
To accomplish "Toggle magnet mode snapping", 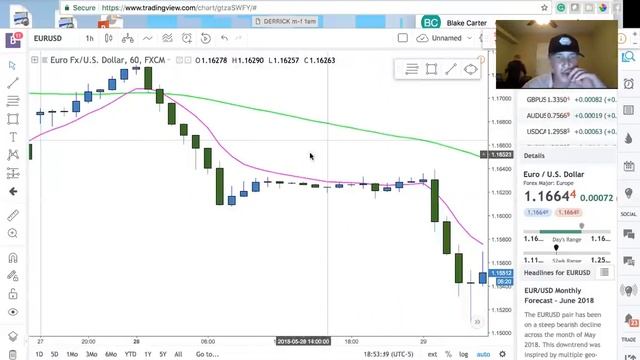I will (x=13, y=258).
